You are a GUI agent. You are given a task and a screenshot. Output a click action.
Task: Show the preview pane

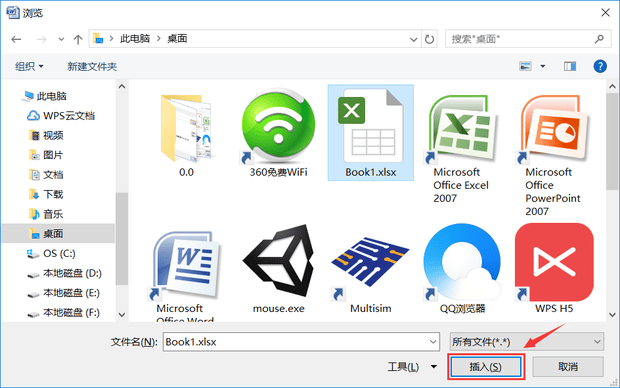(570, 66)
